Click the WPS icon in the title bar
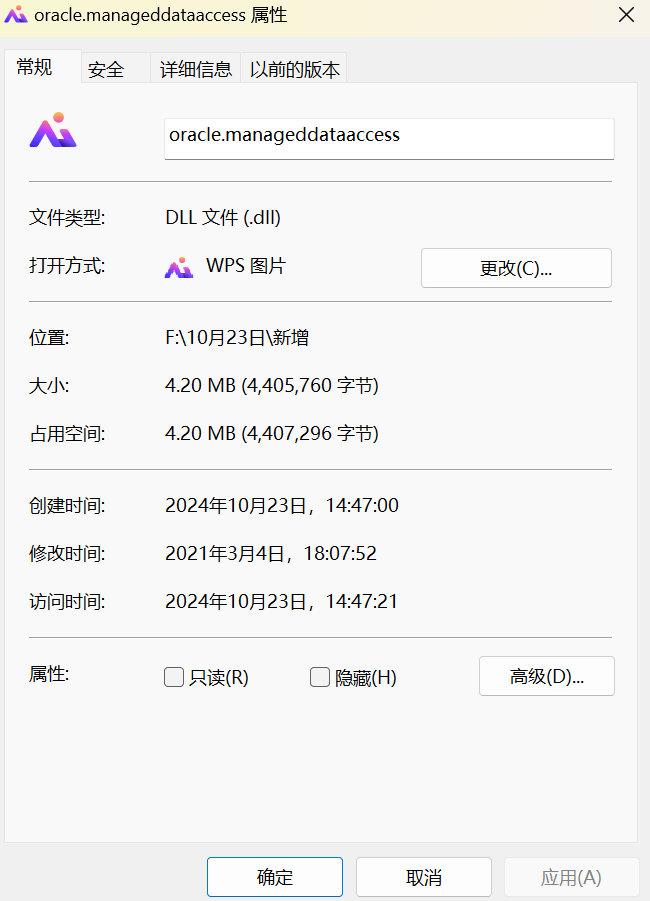The width and height of the screenshot is (650, 901). [17, 15]
